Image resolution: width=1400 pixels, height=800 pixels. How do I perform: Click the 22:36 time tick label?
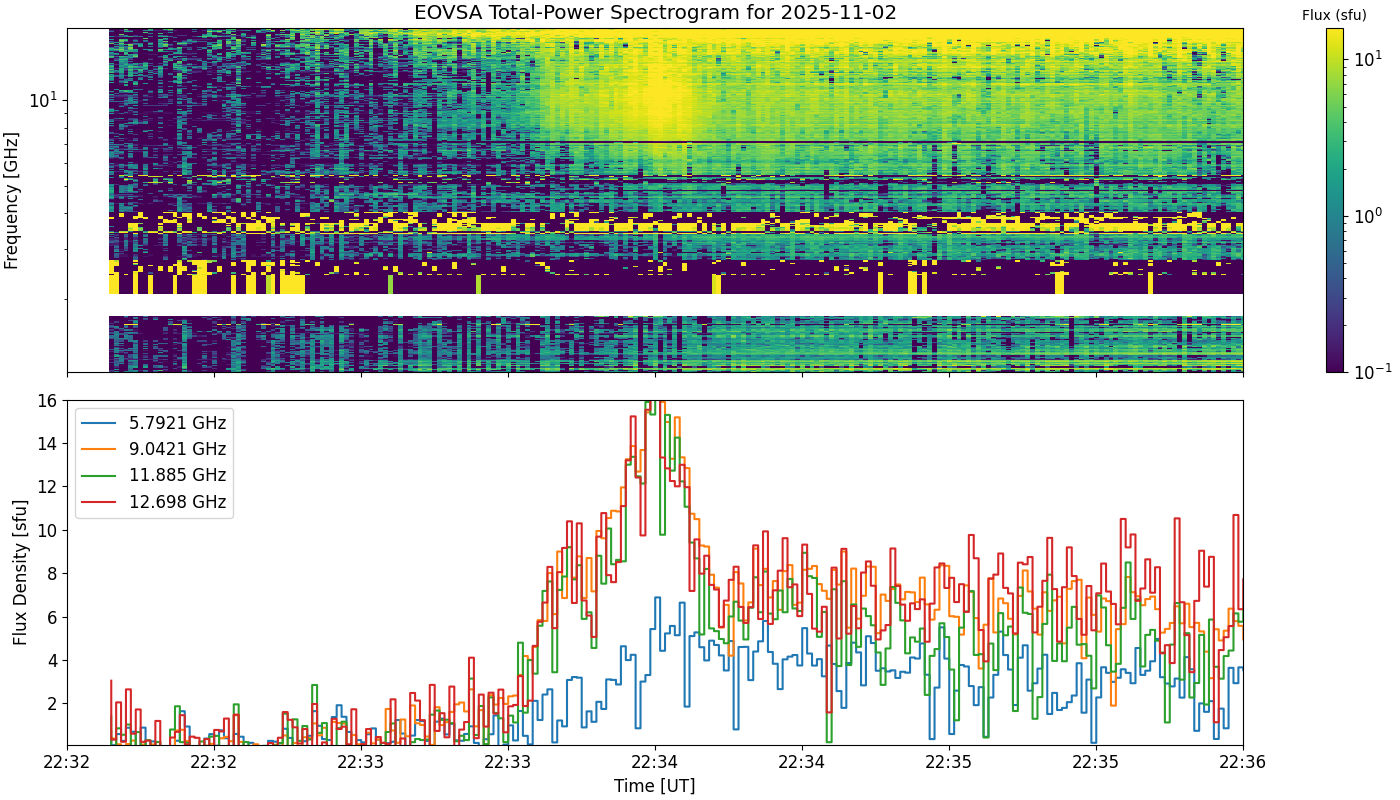coord(1243,761)
